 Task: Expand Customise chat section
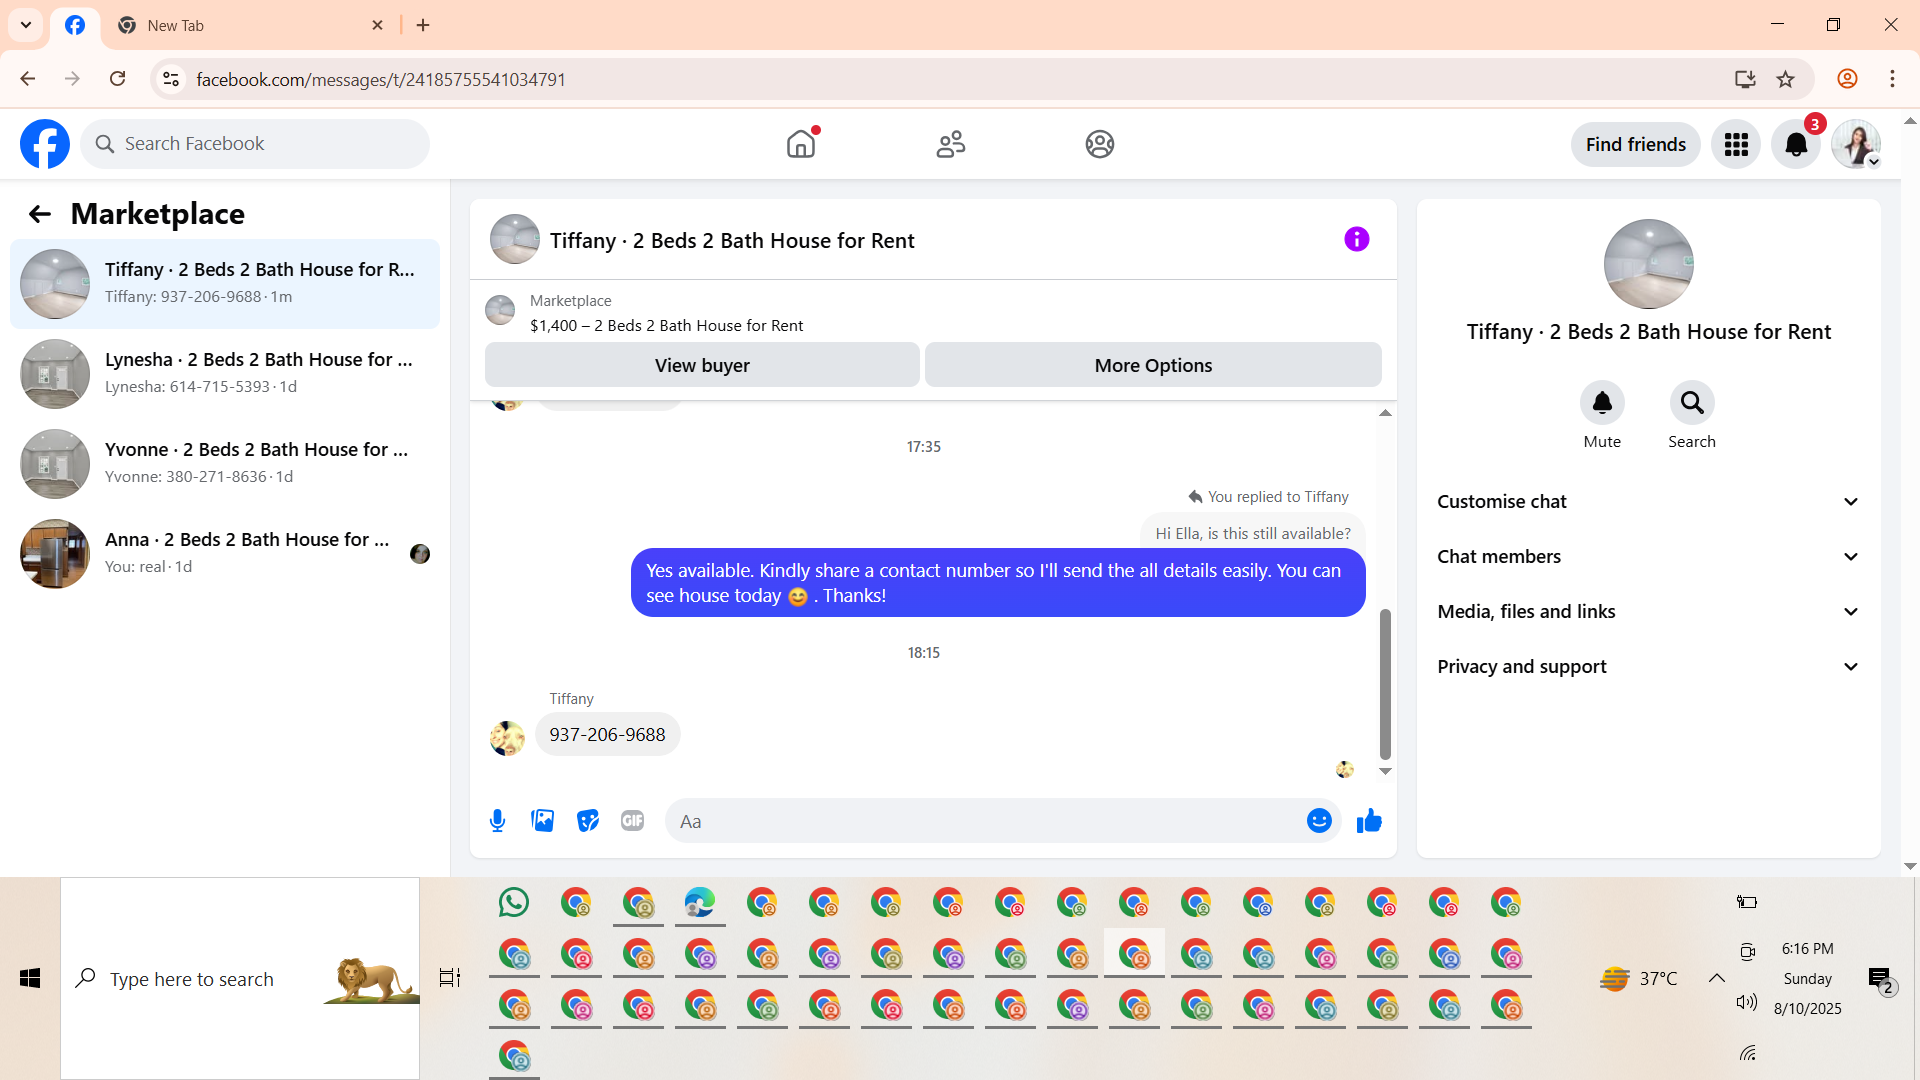click(1648, 502)
